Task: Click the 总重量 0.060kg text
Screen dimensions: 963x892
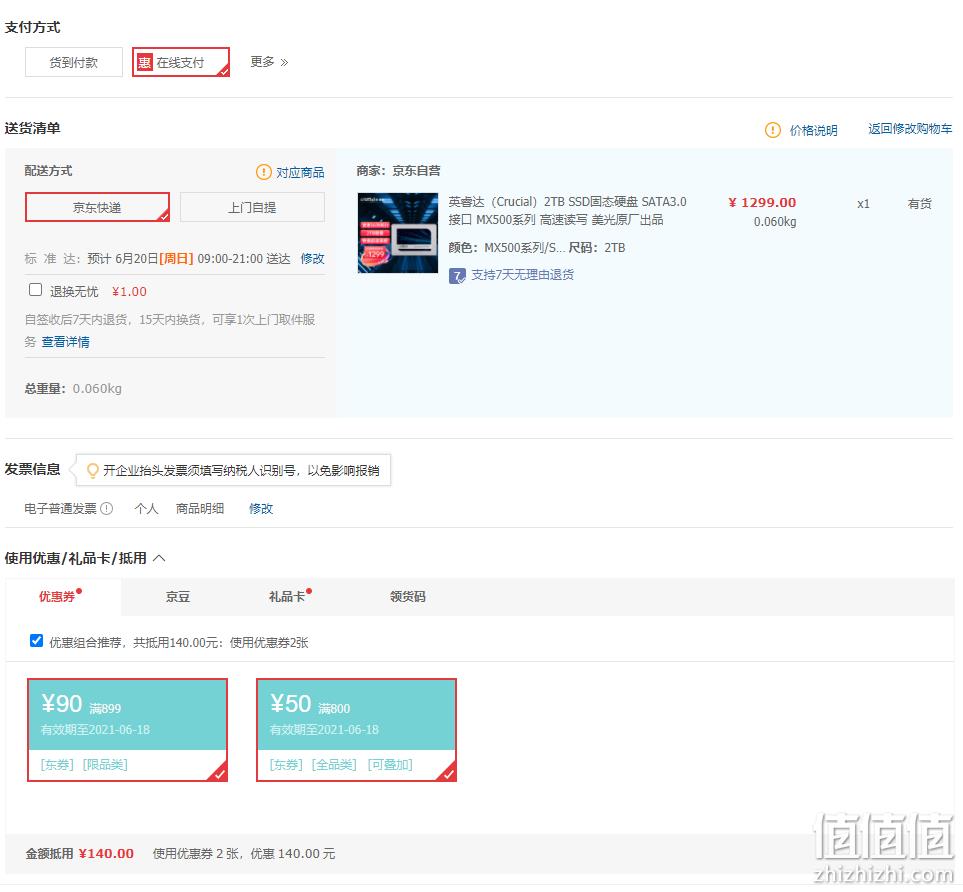Action: click(x=73, y=388)
